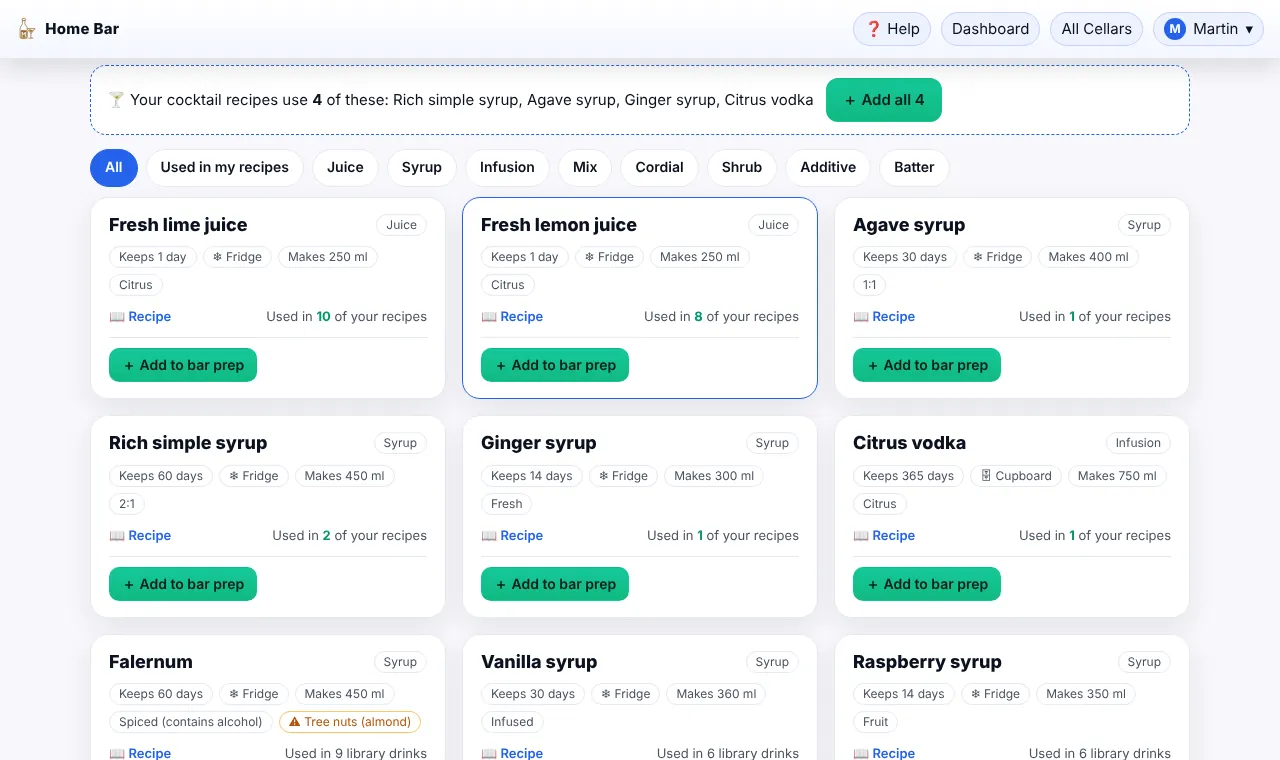Filter by Shrub category
Image resolution: width=1280 pixels, height=760 pixels.
(x=742, y=167)
